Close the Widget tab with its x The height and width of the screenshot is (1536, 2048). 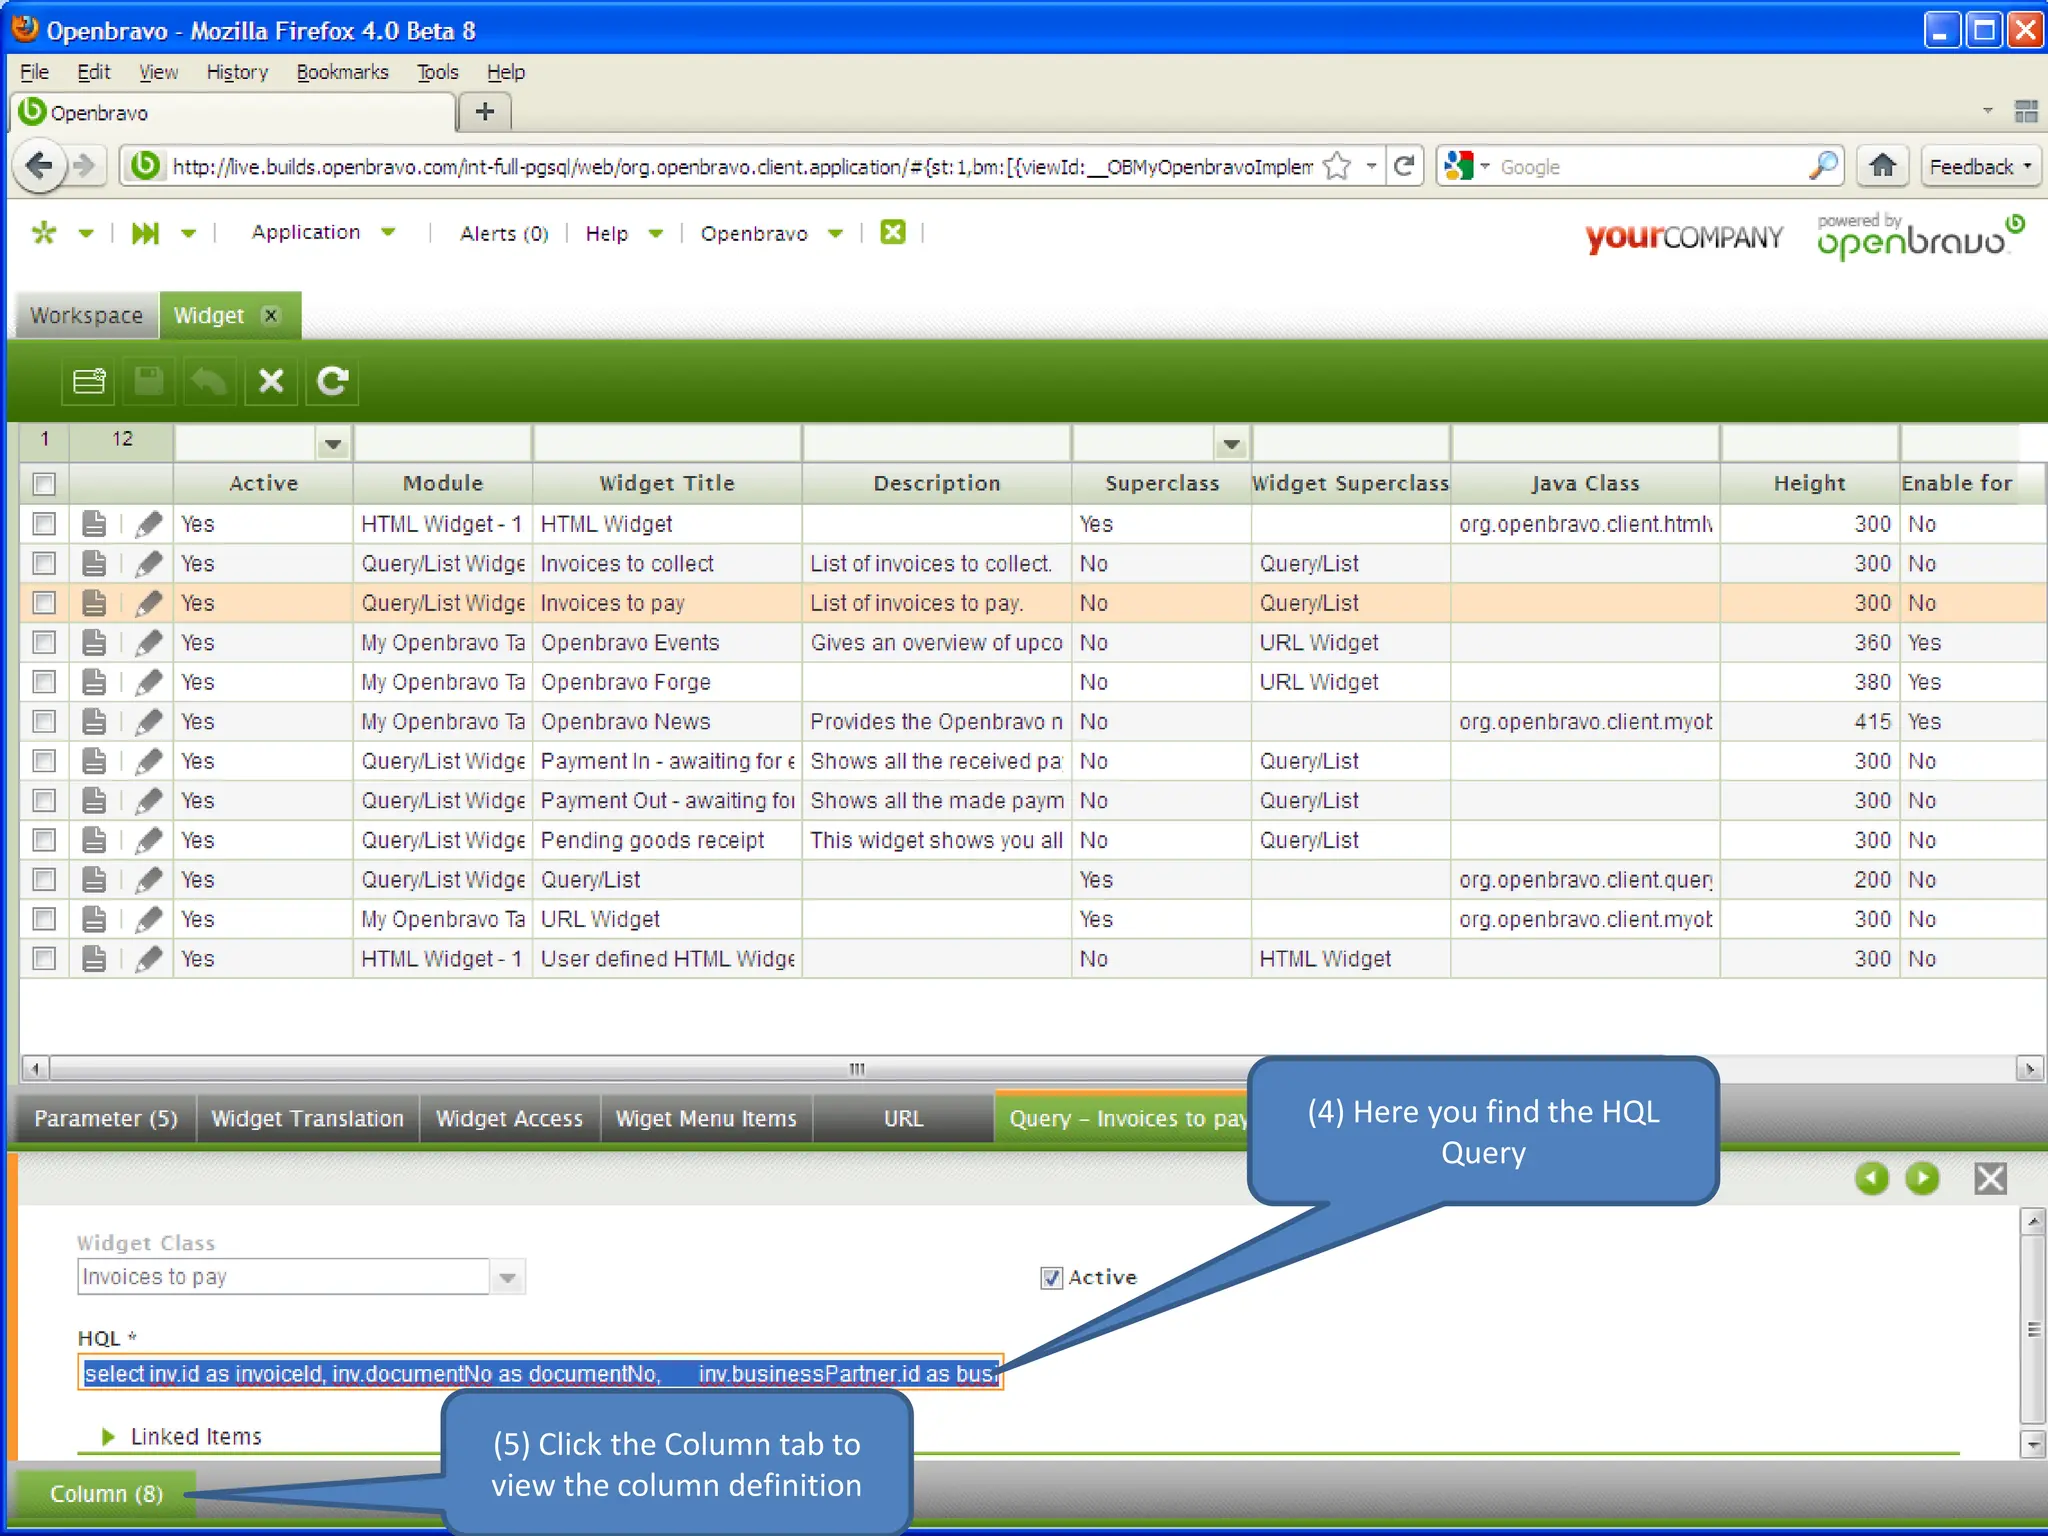[x=270, y=315]
